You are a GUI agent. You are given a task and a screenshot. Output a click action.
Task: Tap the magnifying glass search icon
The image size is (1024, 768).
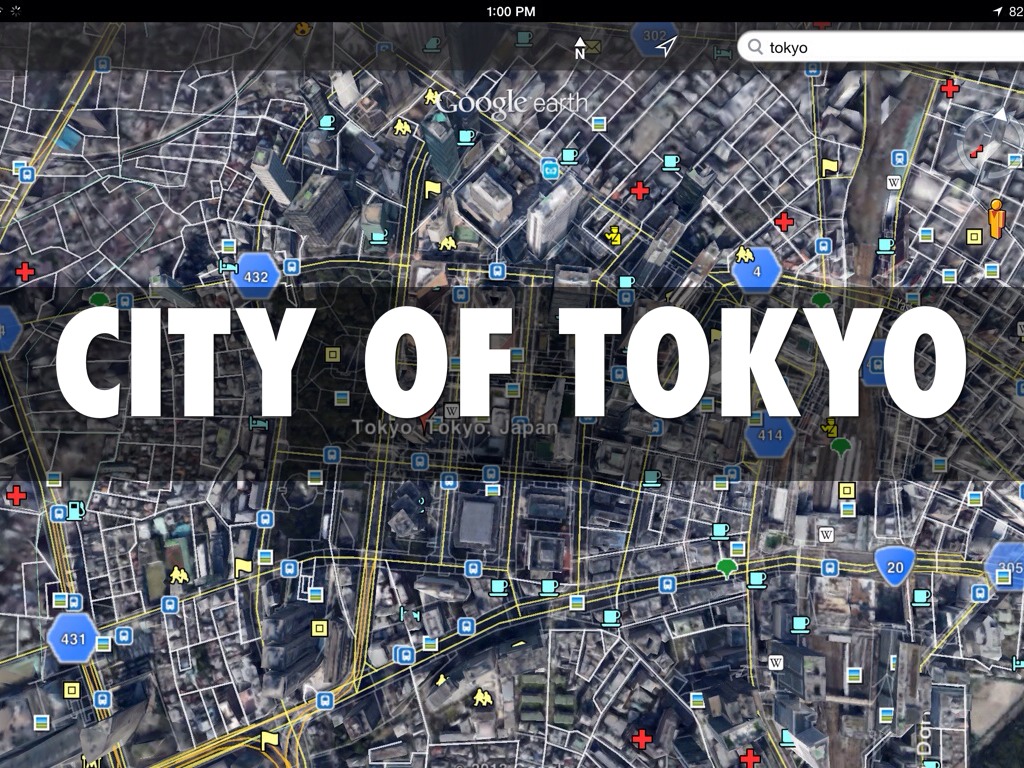tap(755, 47)
